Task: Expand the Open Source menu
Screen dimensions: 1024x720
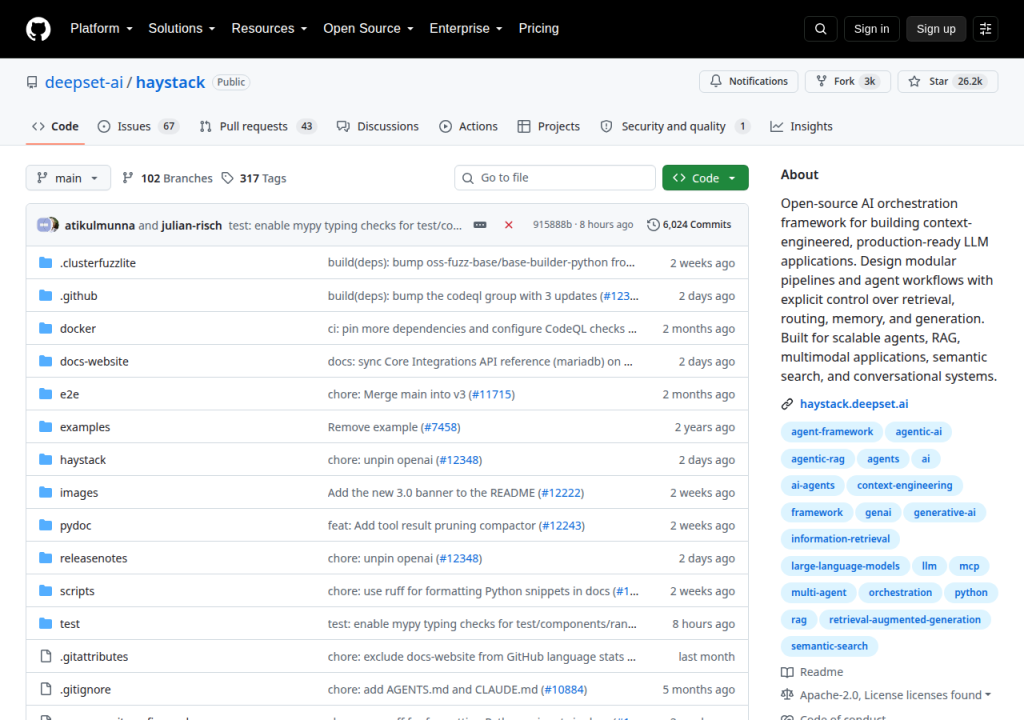Action: [368, 29]
